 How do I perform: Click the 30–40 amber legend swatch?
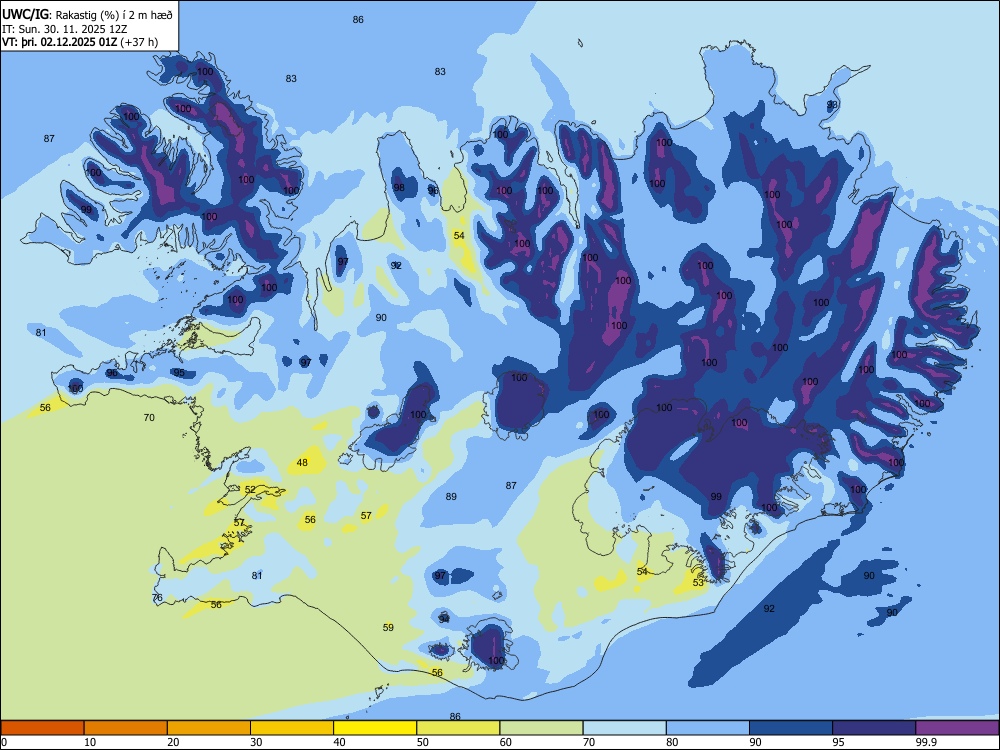point(292,728)
